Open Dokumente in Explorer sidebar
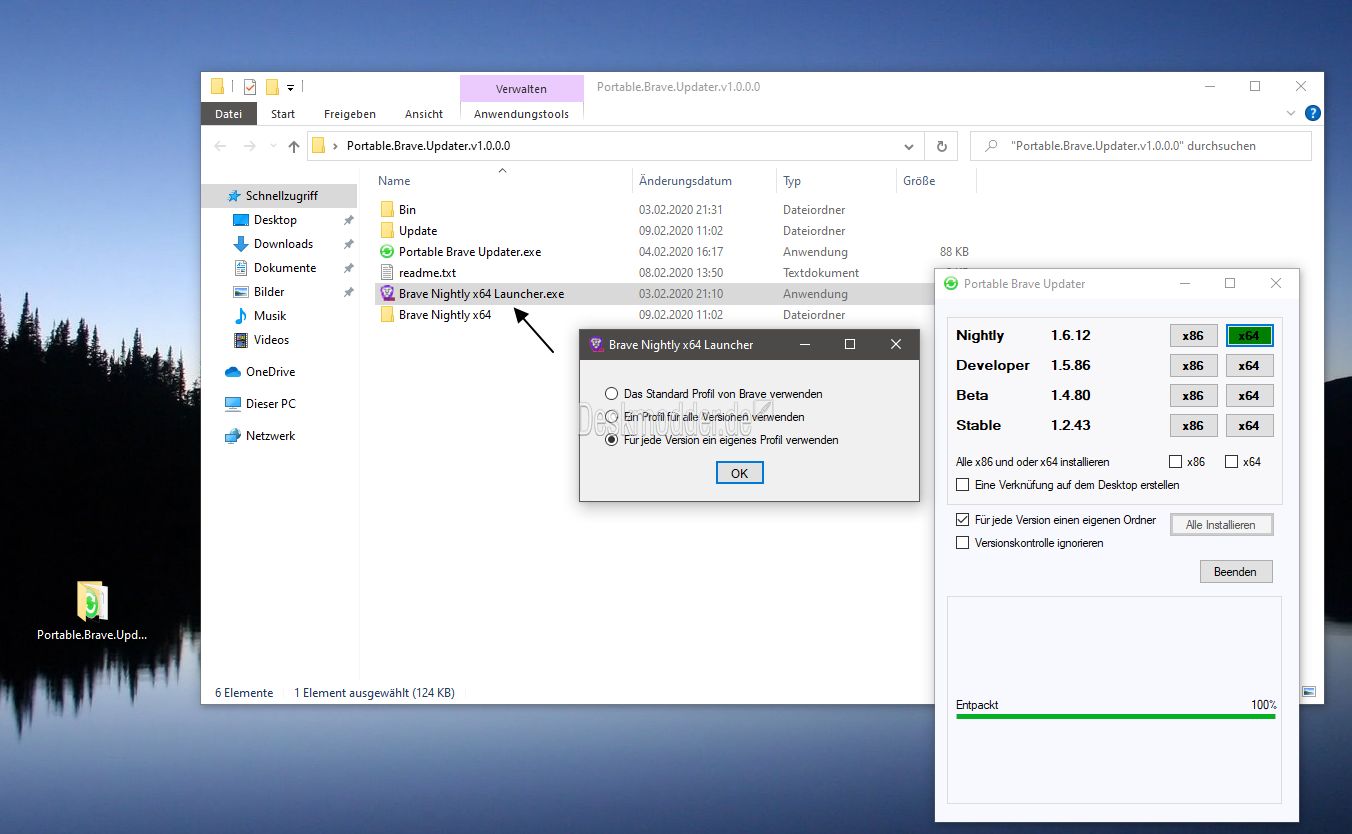 pos(285,268)
